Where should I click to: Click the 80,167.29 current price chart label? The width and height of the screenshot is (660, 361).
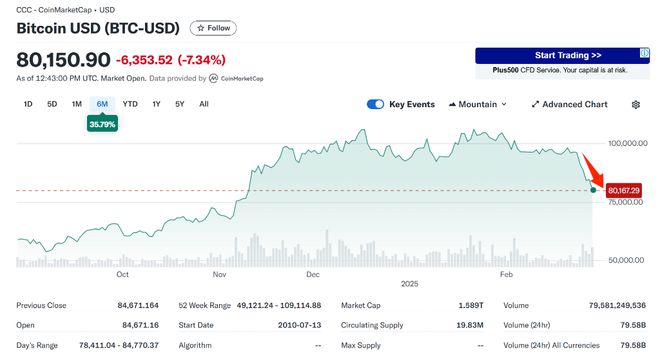(x=624, y=191)
